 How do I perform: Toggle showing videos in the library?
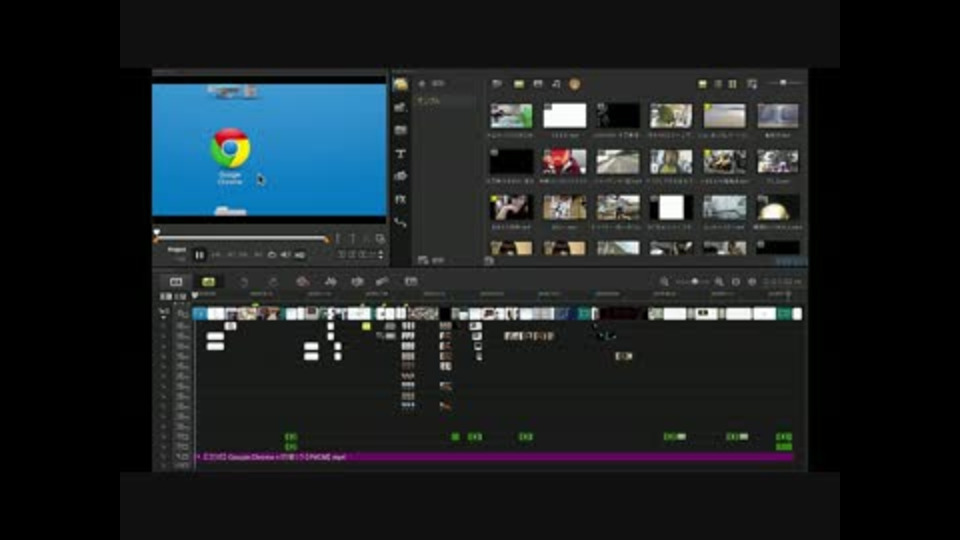point(519,84)
